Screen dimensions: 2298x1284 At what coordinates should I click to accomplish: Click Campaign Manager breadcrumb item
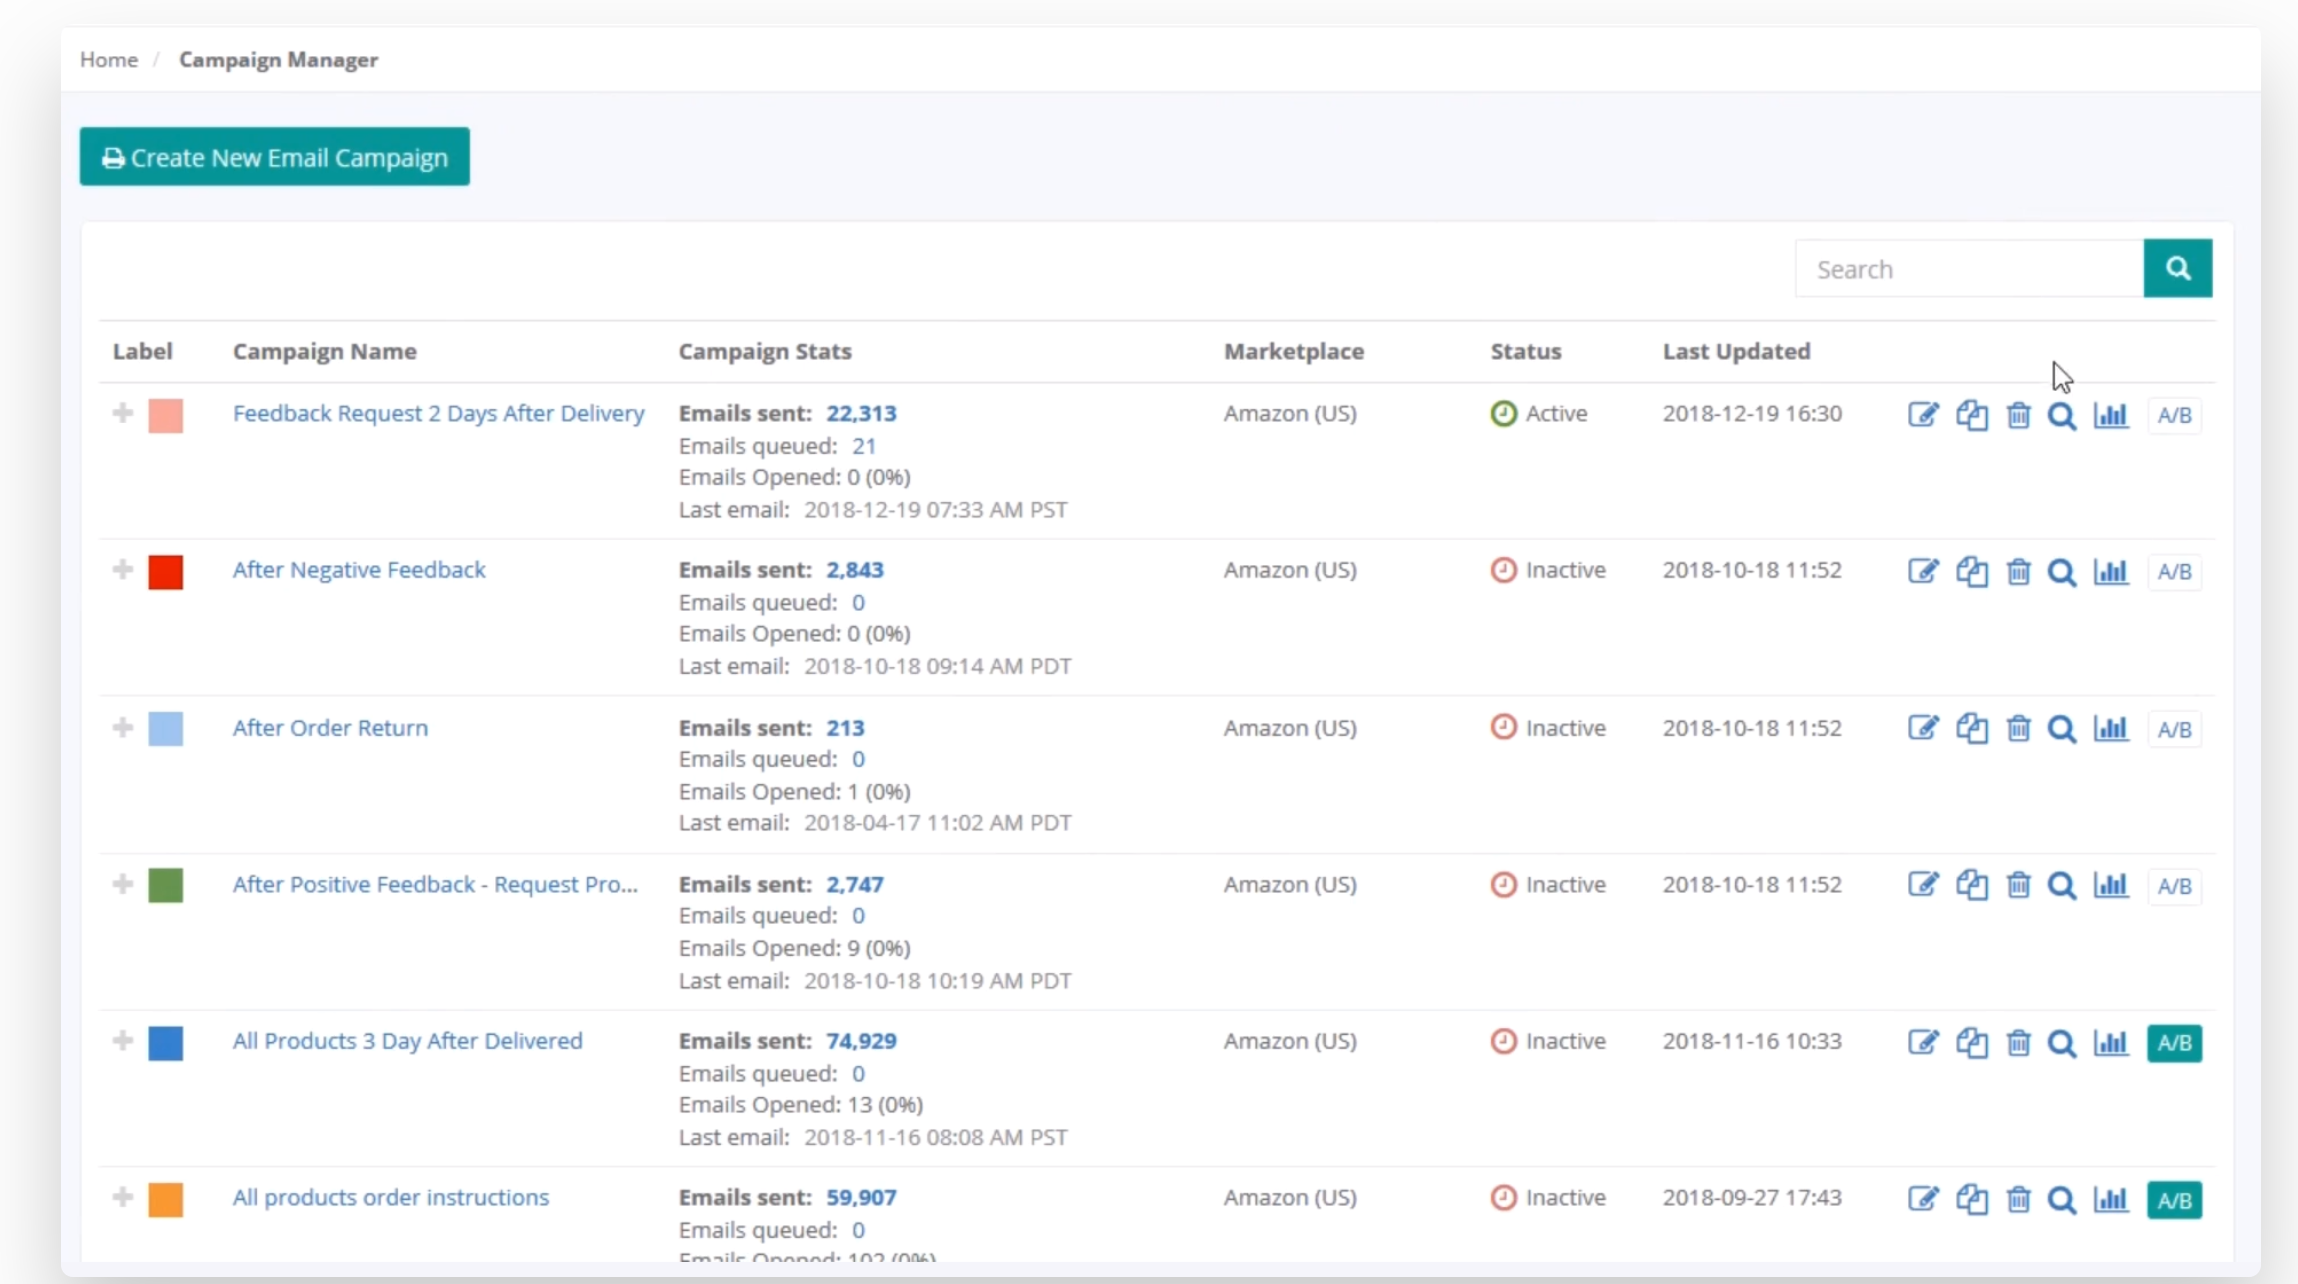coord(278,60)
